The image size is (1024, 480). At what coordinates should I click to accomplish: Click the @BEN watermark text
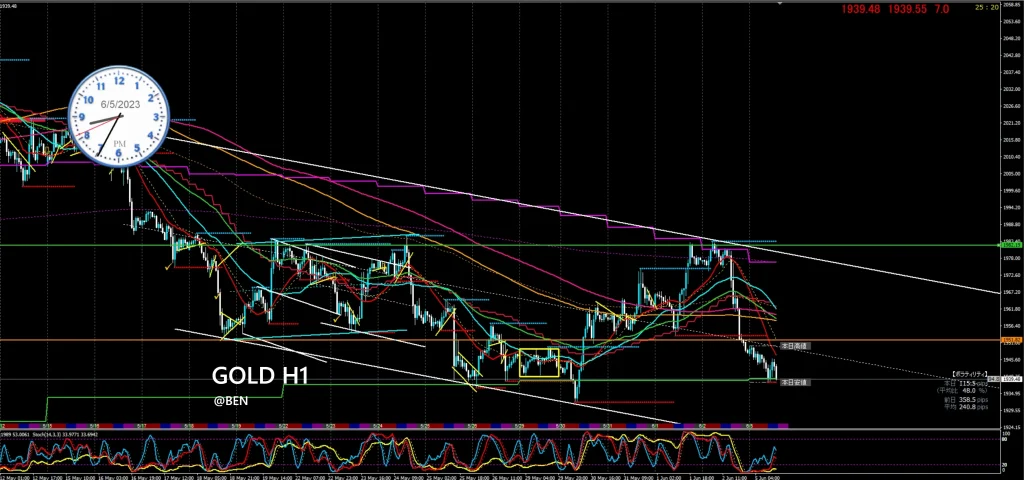pyautogui.click(x=229, y=402)
